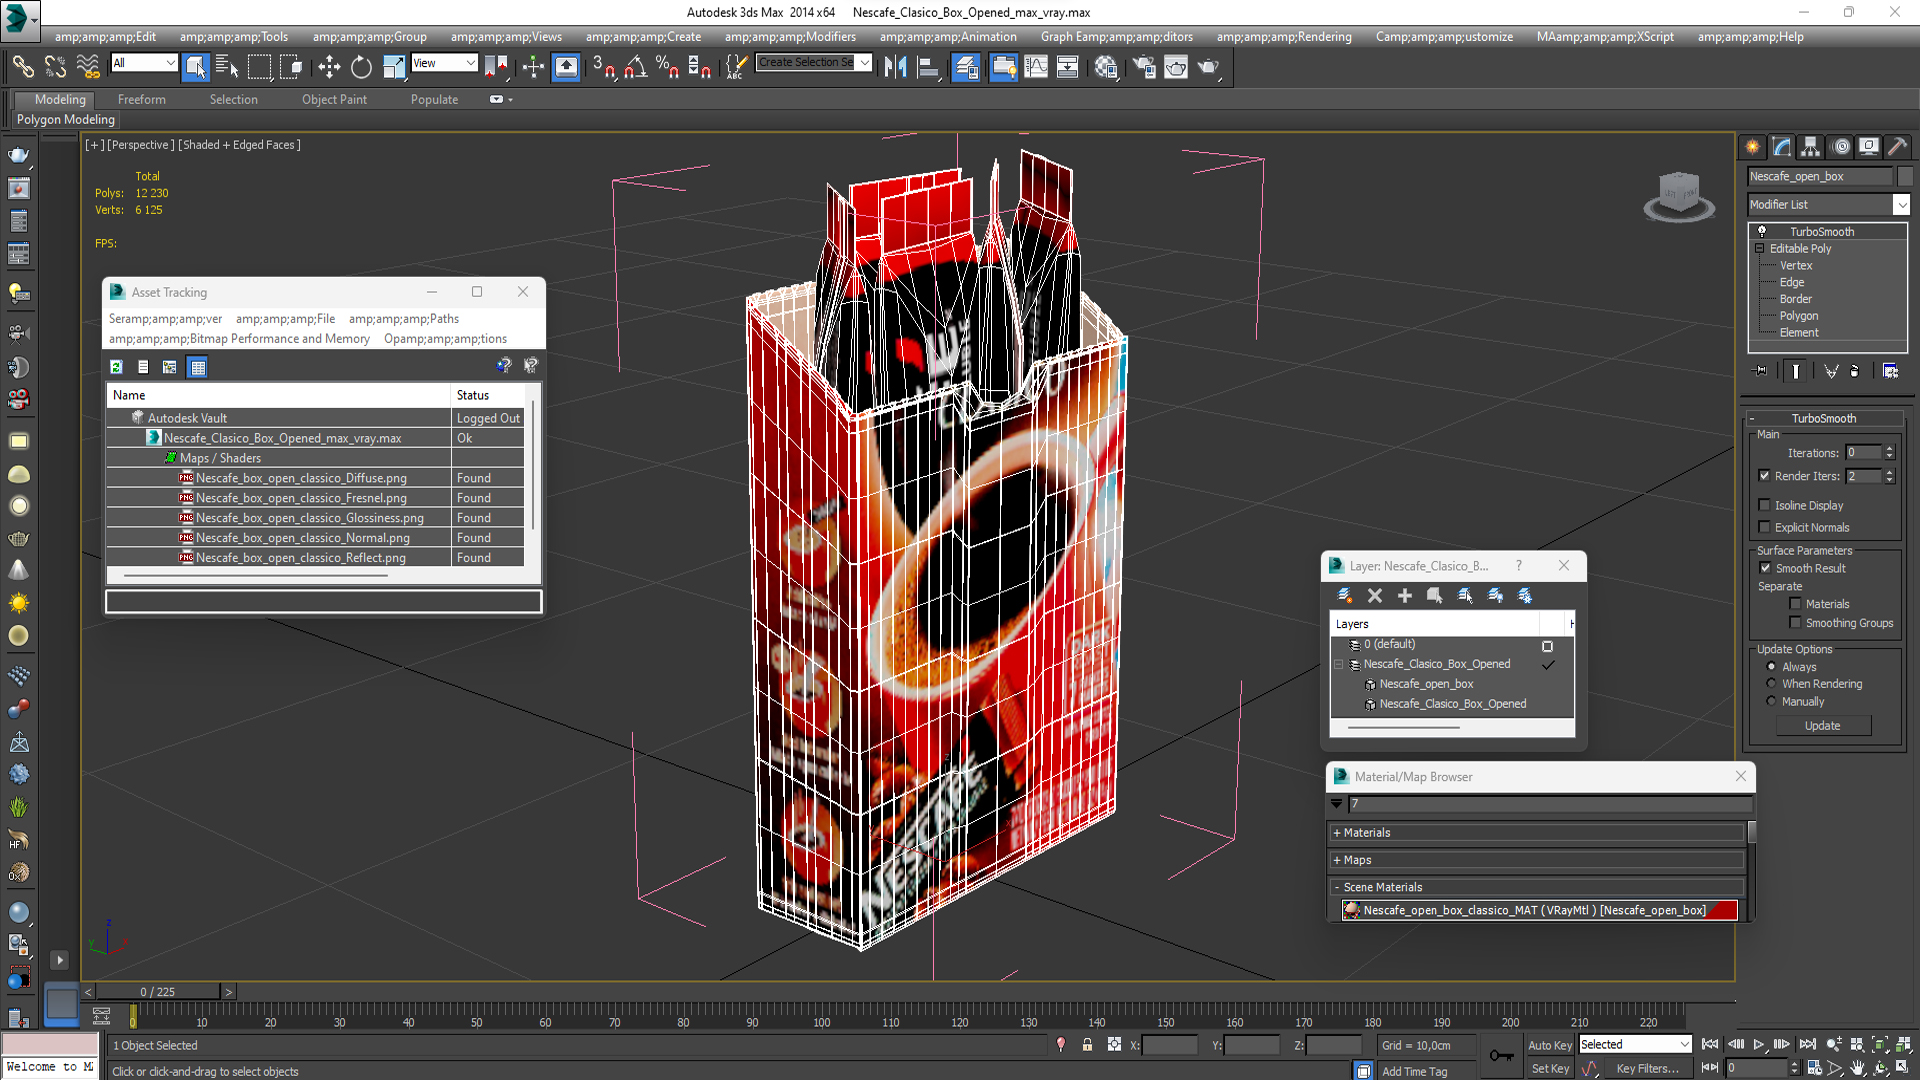Click the Polygon Modeling panel label
Image resolution: width=1920 pixels, height=1080 pixels.
point(66,119)
